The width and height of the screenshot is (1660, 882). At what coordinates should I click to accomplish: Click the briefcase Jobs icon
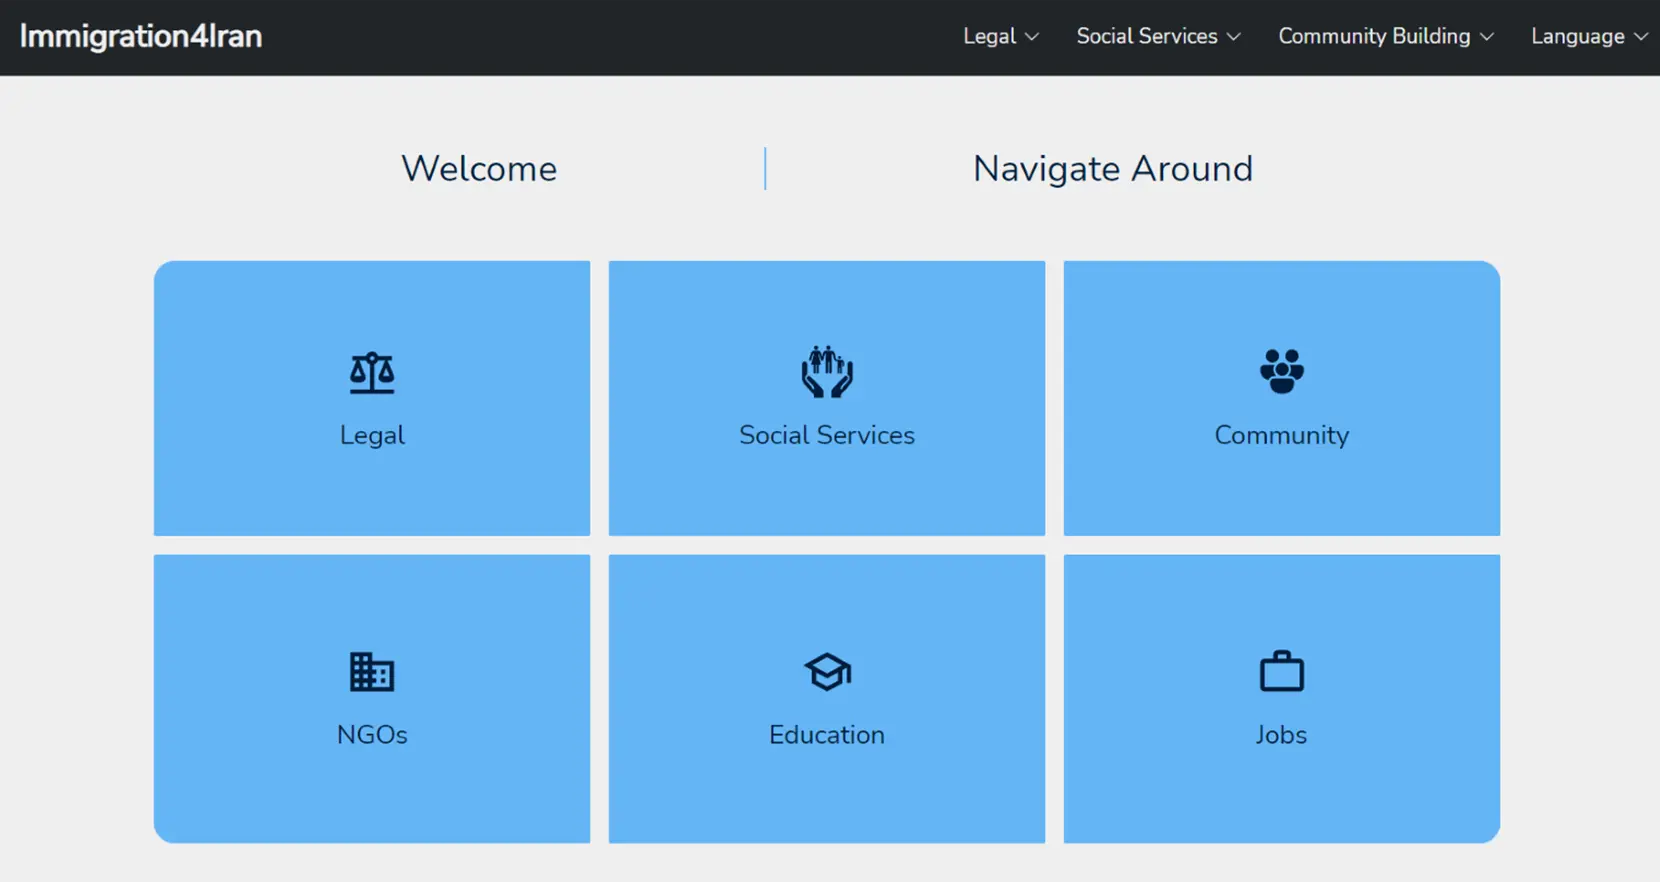[1281, 672]
